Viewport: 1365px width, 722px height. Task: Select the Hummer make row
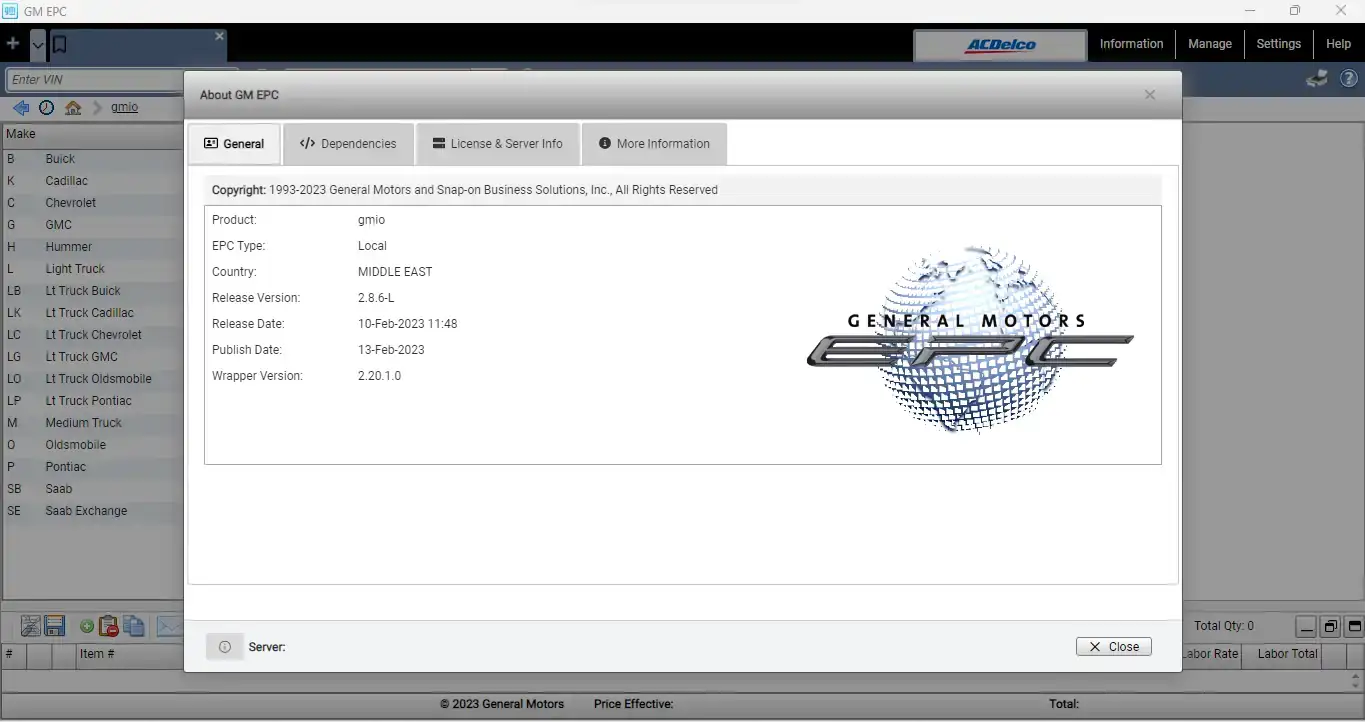point(93,247)
